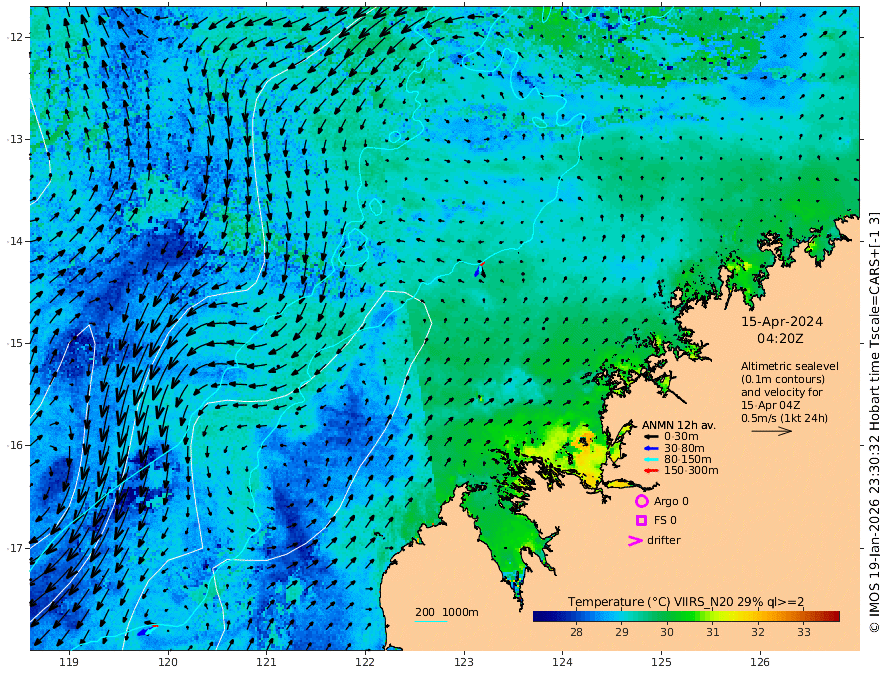The height and width of the screenshot is (680, 880).
Task: Click the magenta Argo circle symbol
Action: [x=641, y=501]
